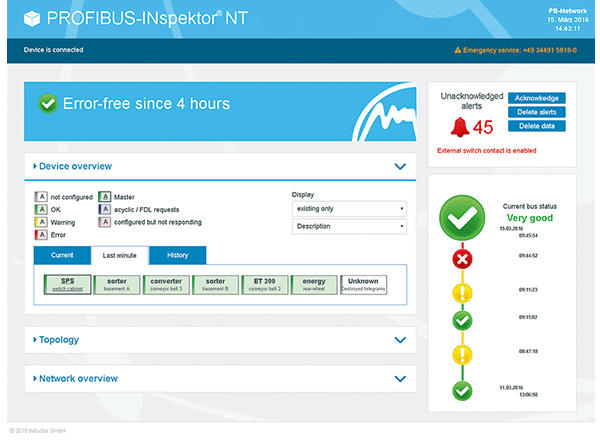Open the 'existing only' display dropdown
The width and height of the screenshot is (600, 440).
pyautogui.click(x=349, y=209)
